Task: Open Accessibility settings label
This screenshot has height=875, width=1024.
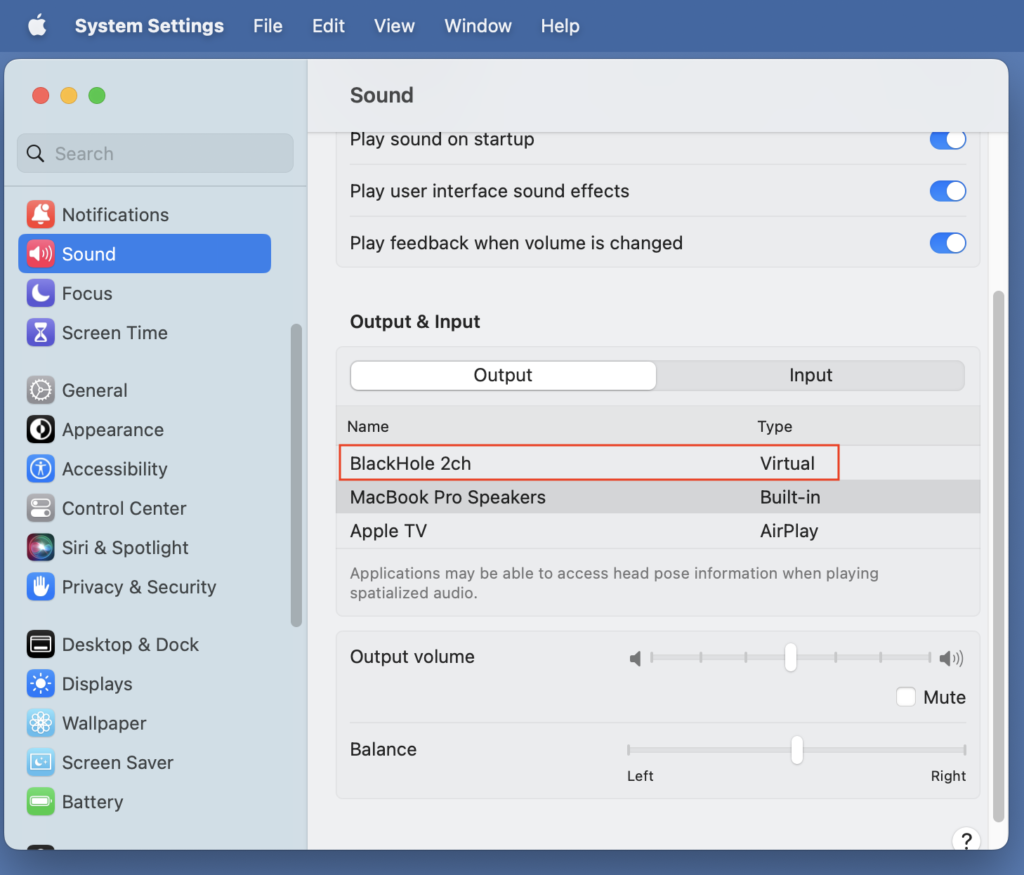Action: pos(115,469)
